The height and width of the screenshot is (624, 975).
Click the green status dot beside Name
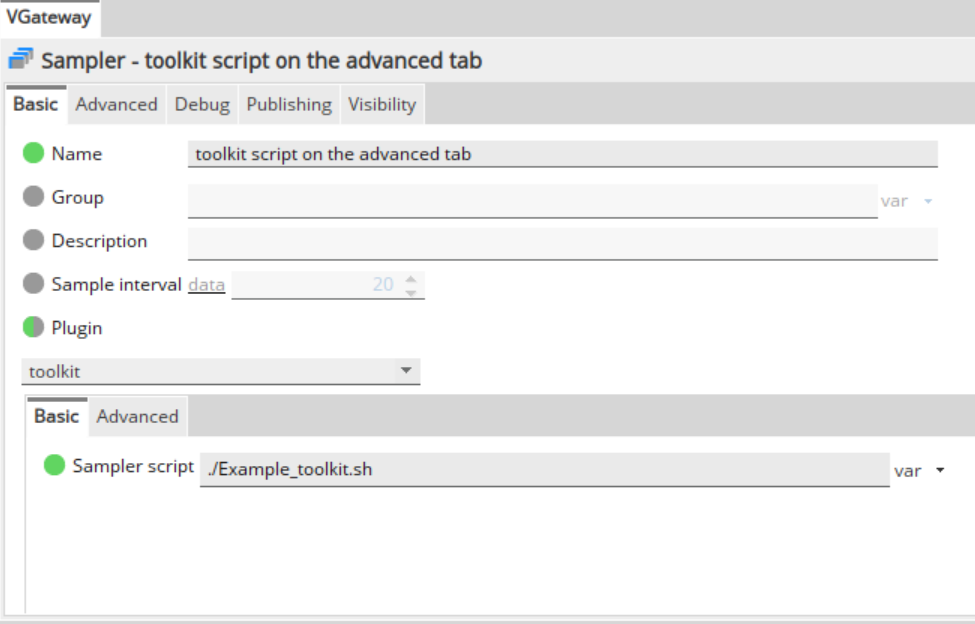[34, 154]
